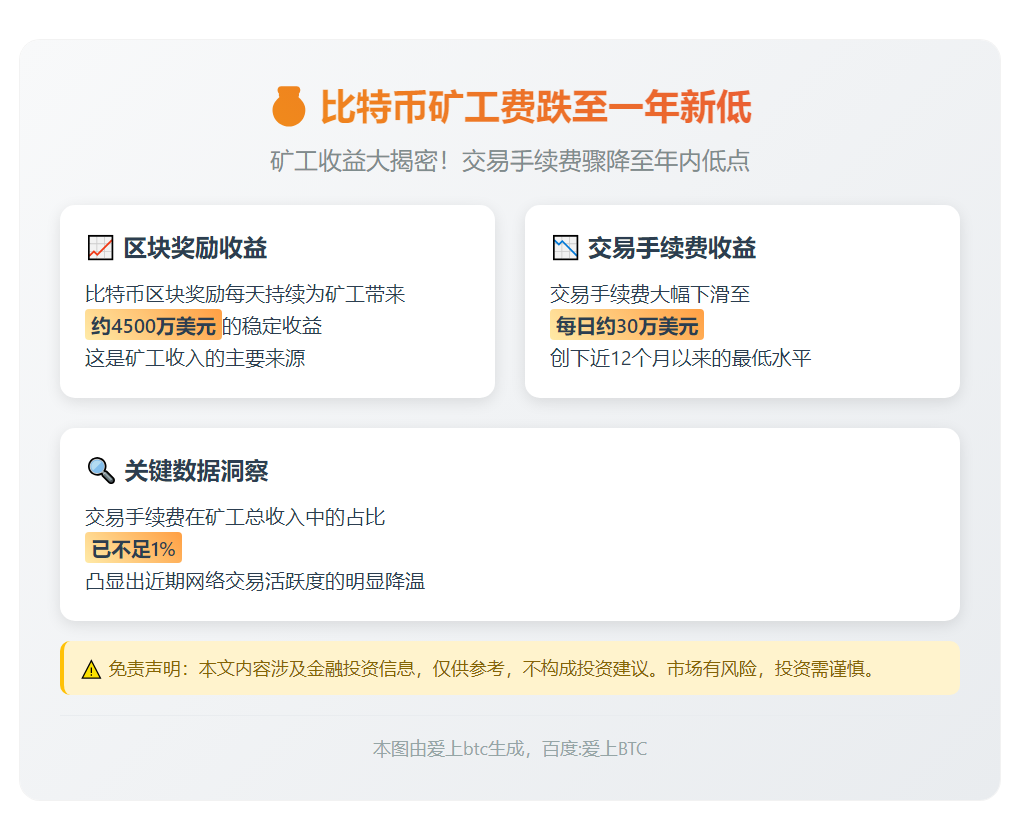
Task: Click the main title 比特币矿工费跌至一年新低
Action: coord(535,107)
